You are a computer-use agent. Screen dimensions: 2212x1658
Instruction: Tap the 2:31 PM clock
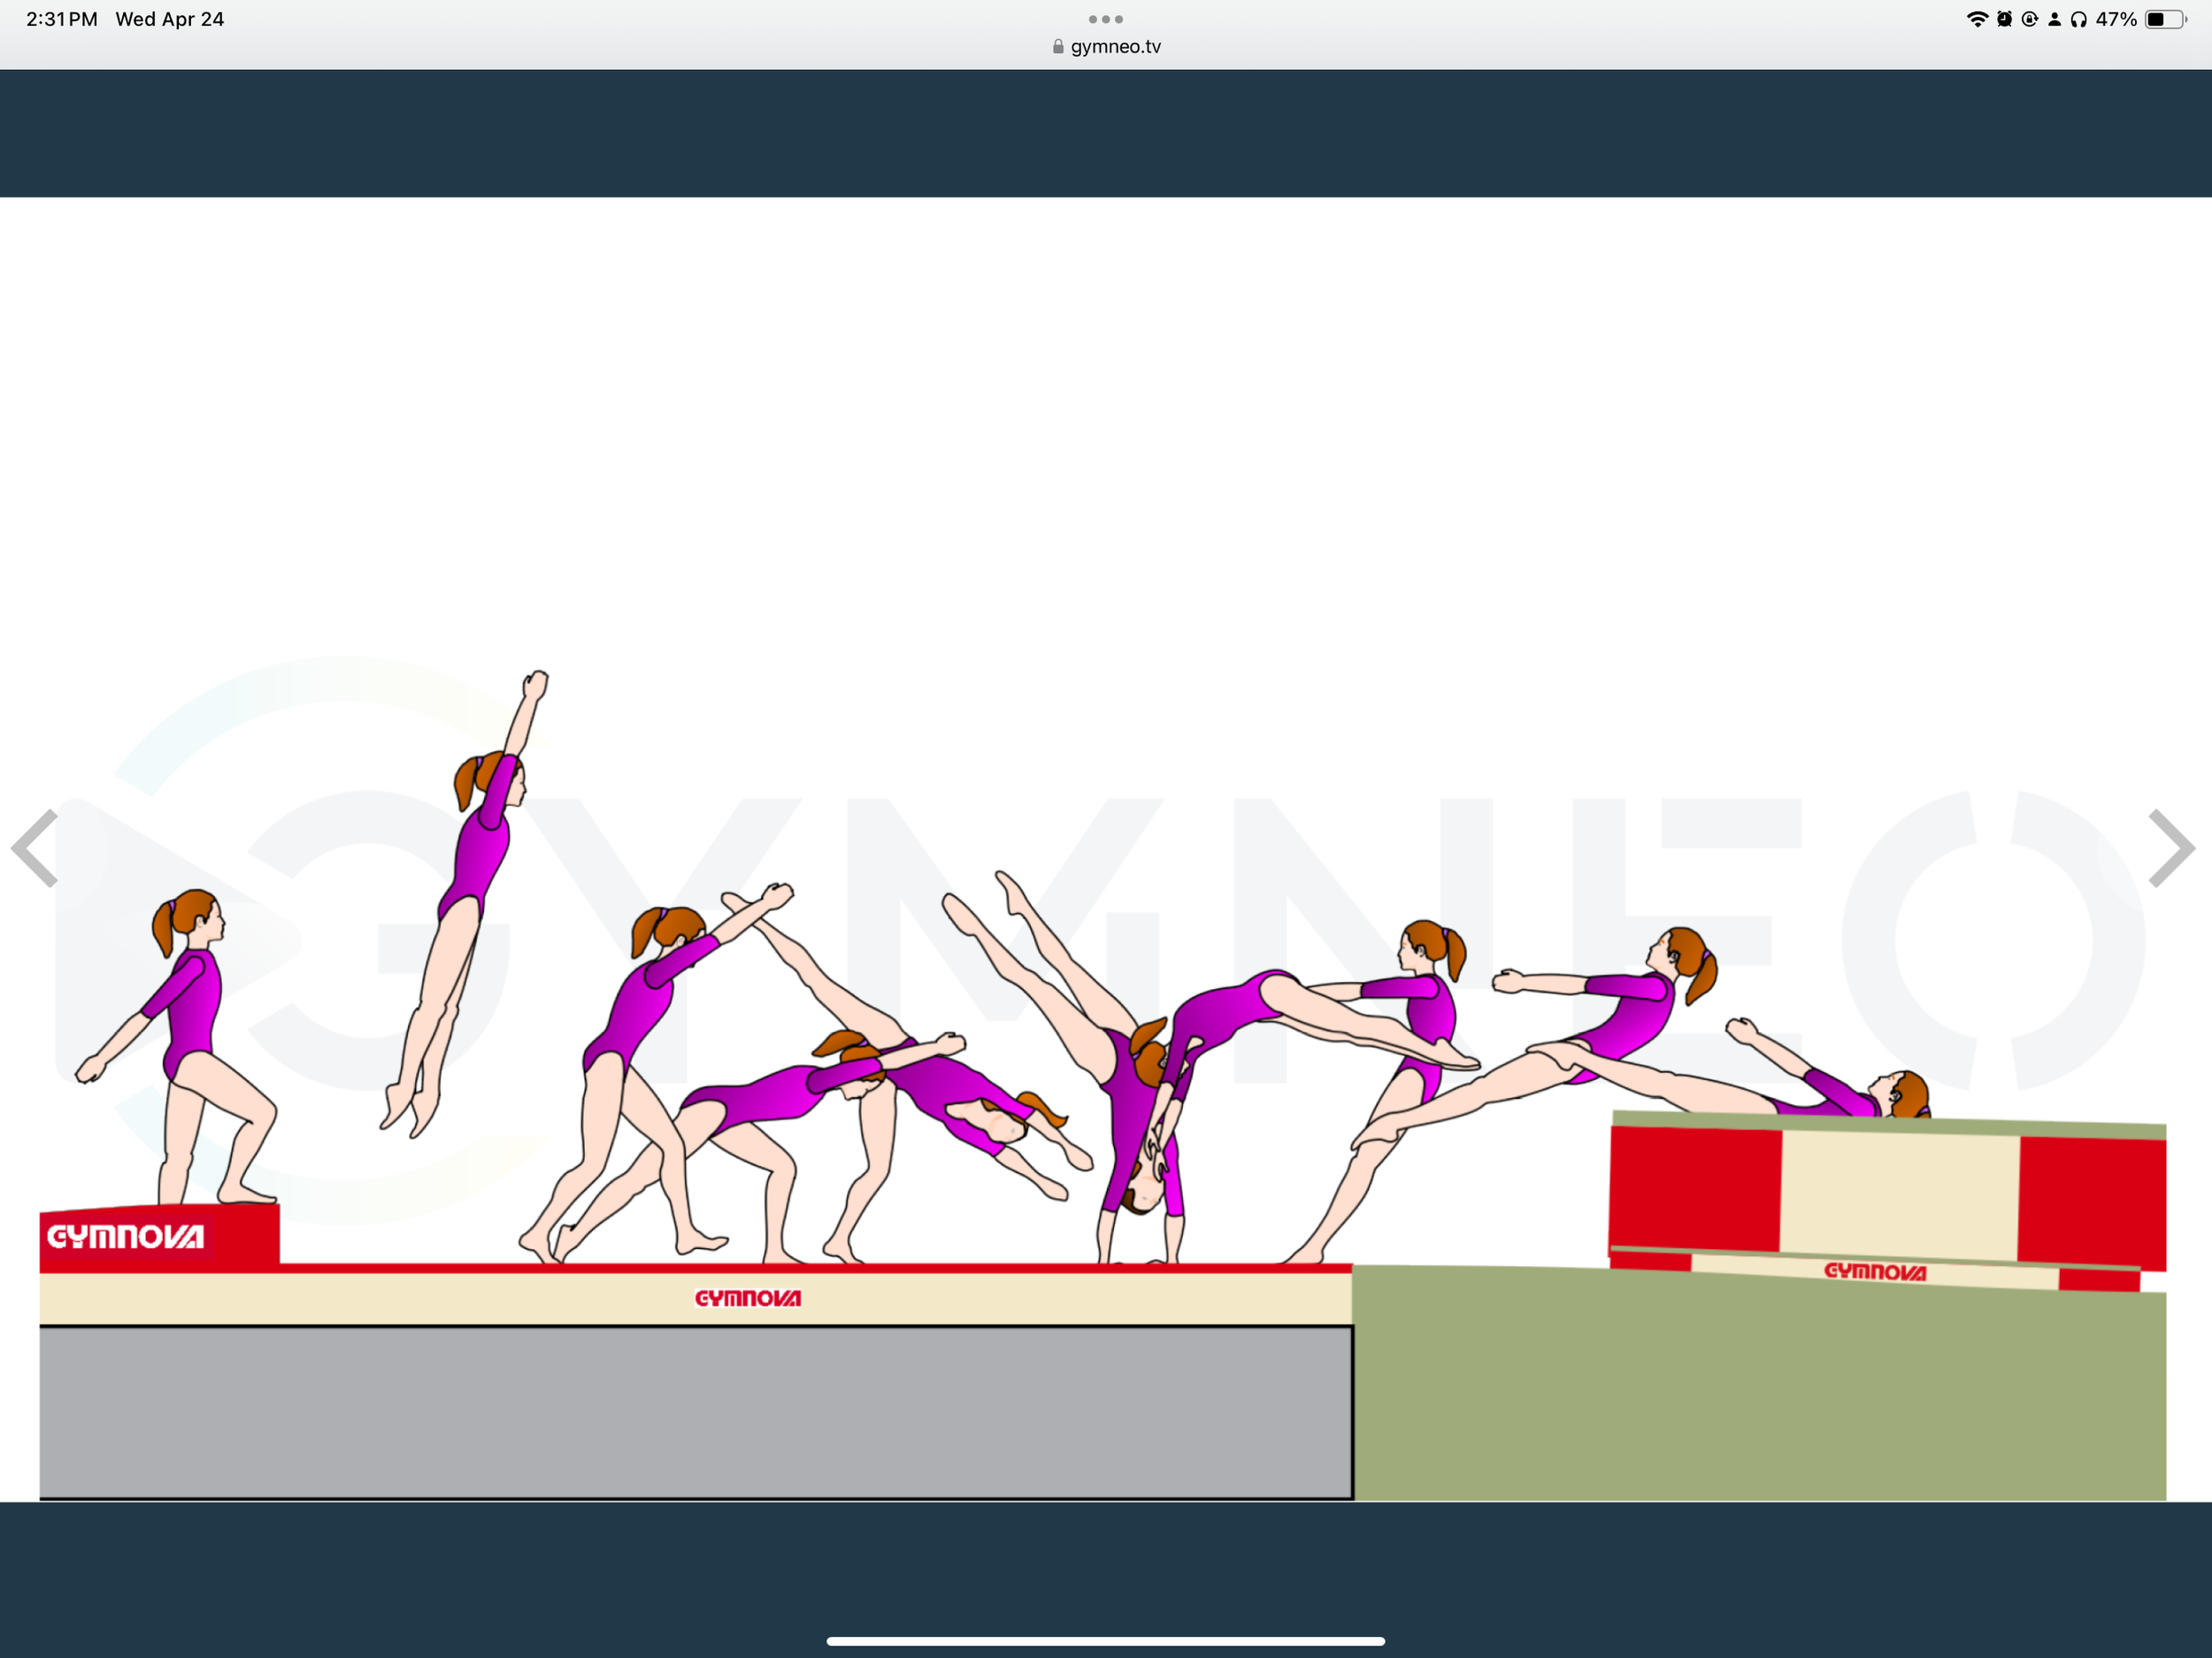[x=61, y=19]
